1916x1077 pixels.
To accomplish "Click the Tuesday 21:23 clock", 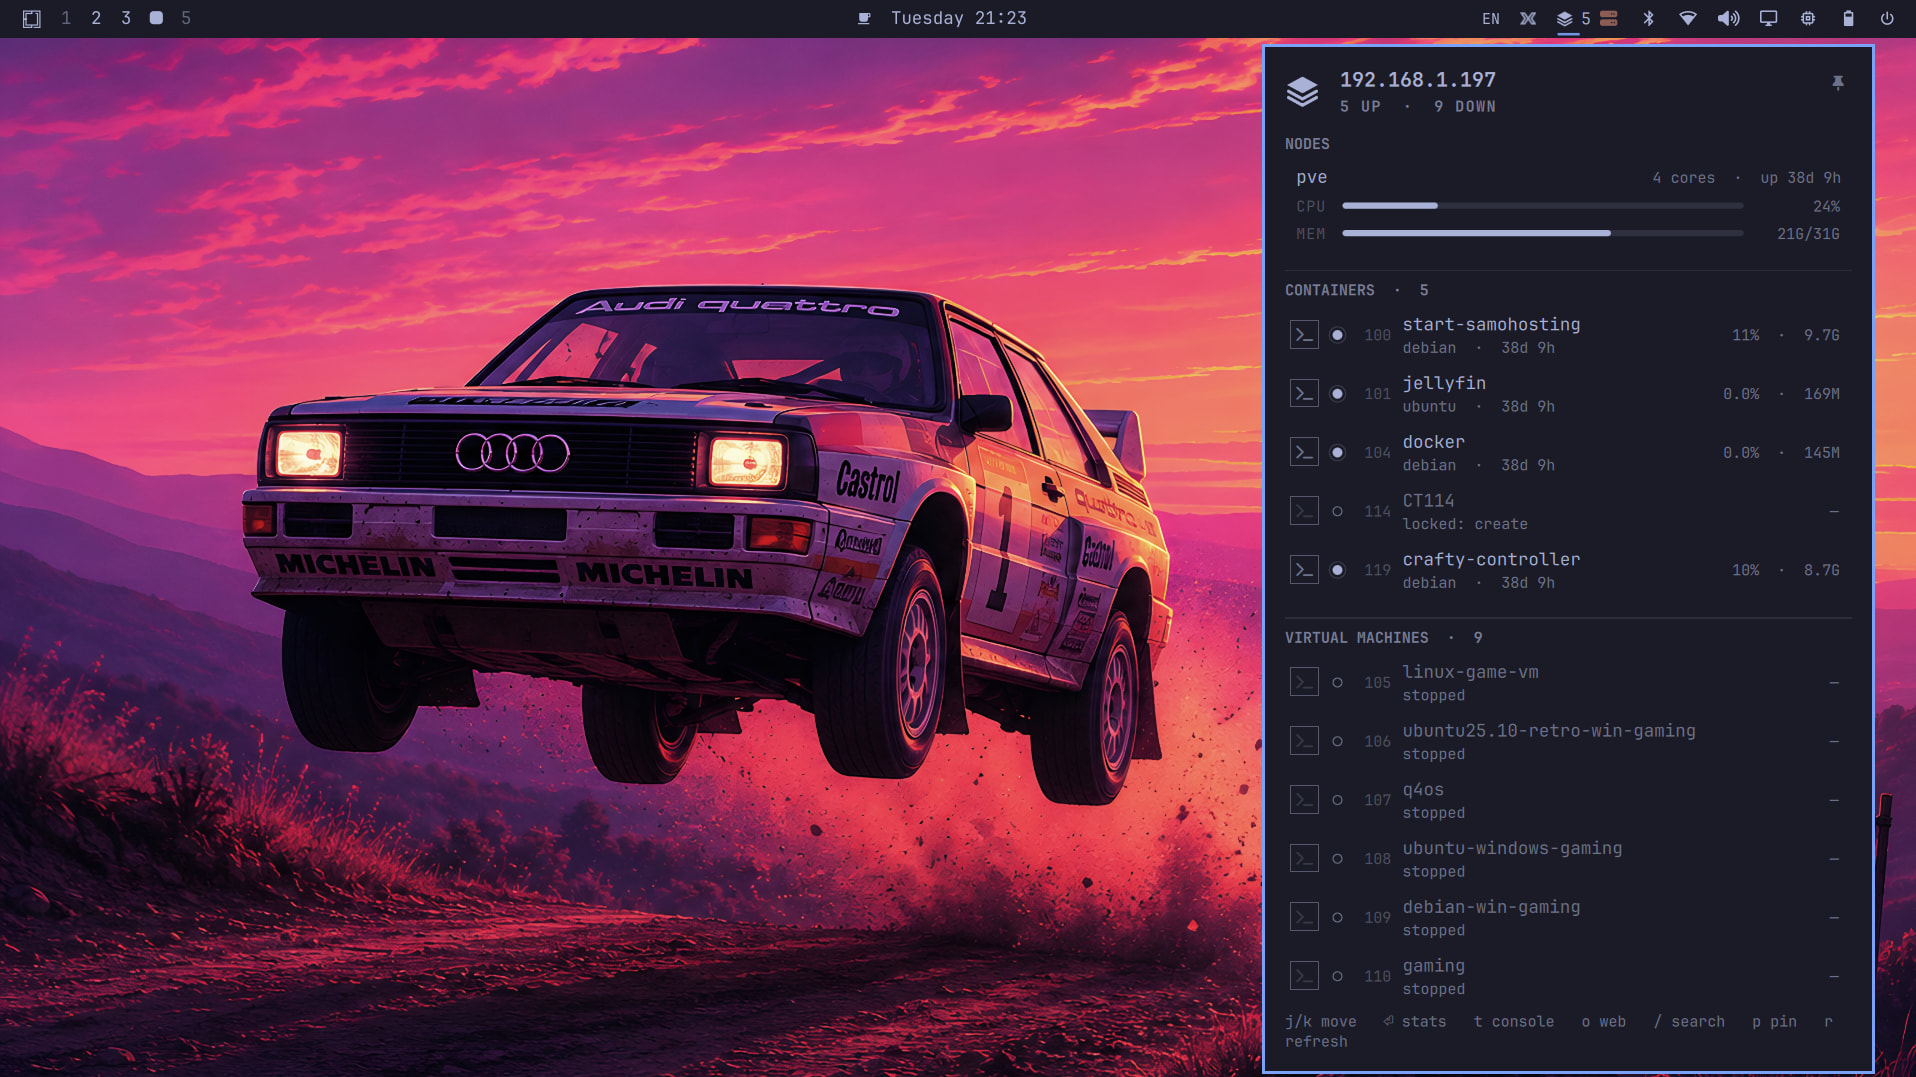I will click(959, 19).
